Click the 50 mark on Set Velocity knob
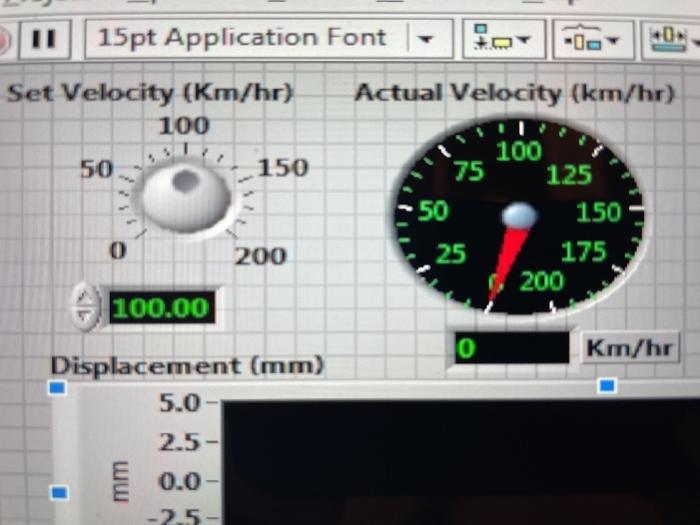 pyautogui.click(x=97, y=169)
